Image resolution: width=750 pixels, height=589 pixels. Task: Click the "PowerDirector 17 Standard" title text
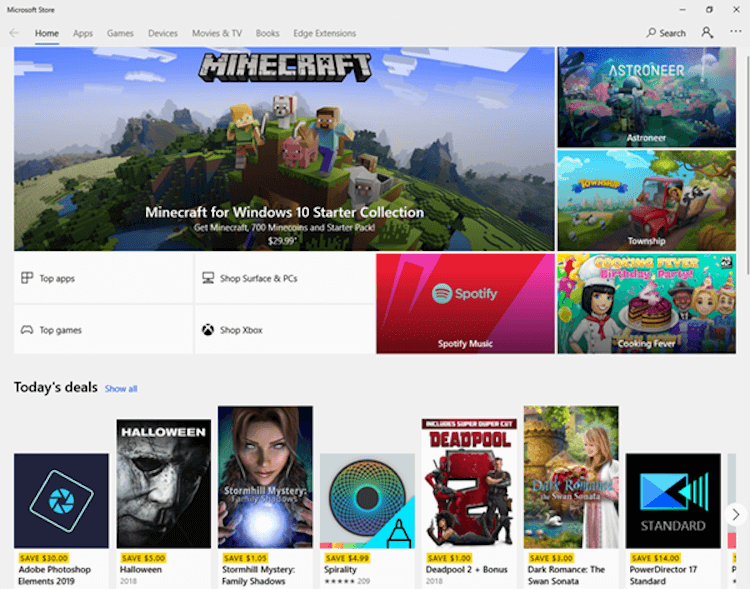(x=663, y=575)
